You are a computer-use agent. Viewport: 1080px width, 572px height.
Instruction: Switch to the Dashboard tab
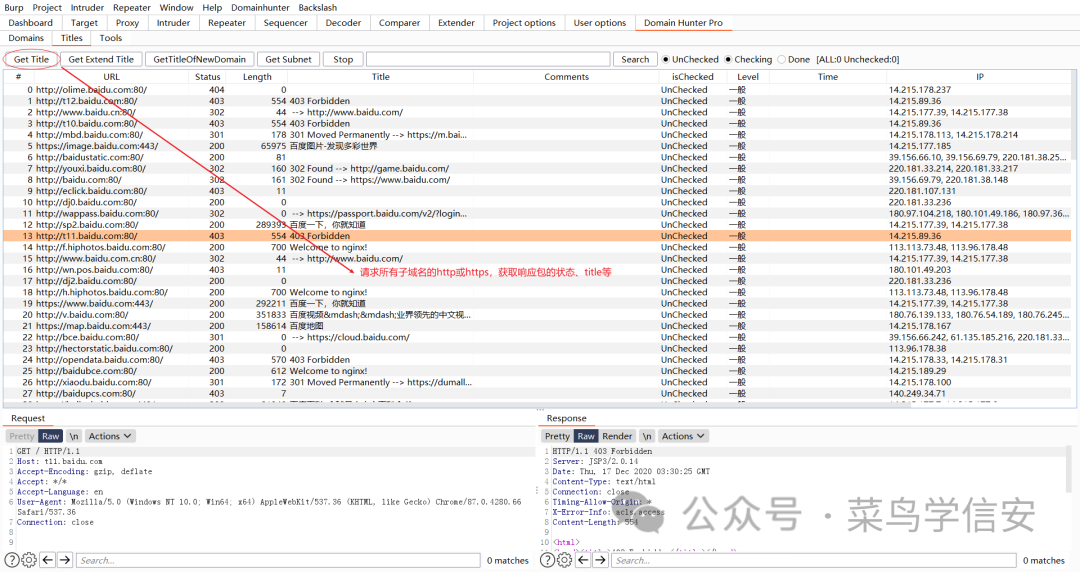tap(30, 23)
